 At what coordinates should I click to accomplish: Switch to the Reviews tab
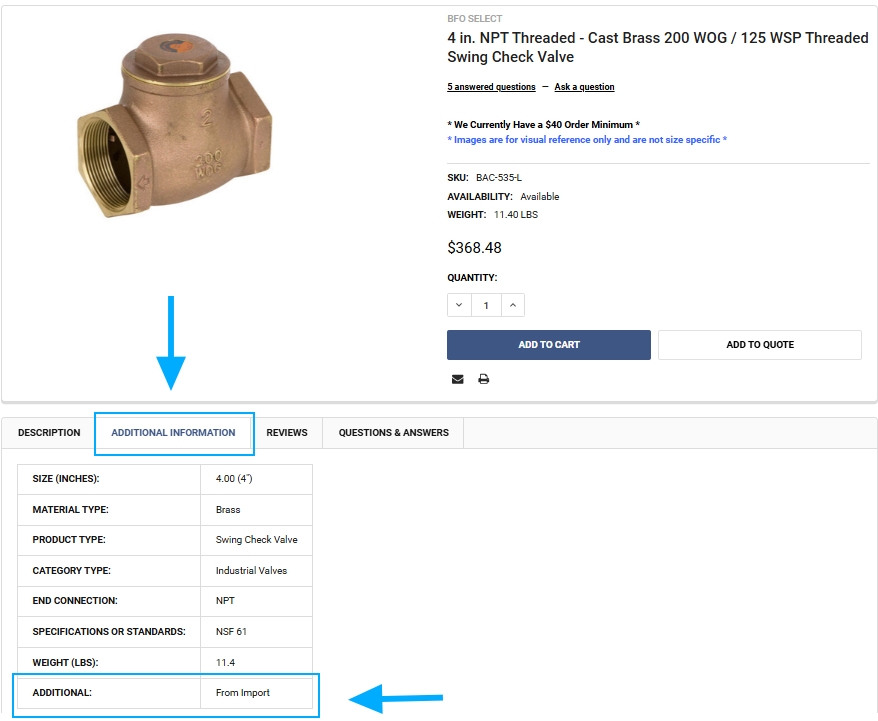tap(287, 433)
